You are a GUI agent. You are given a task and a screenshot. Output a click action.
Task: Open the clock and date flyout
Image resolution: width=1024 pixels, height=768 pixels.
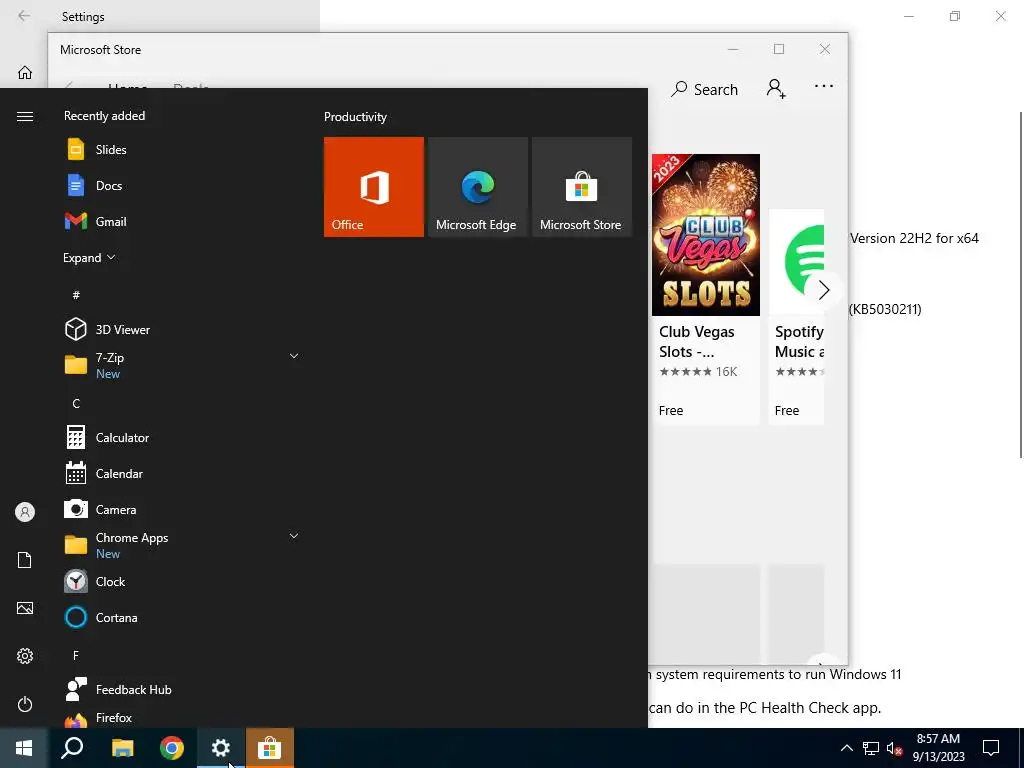pos(938,748)
